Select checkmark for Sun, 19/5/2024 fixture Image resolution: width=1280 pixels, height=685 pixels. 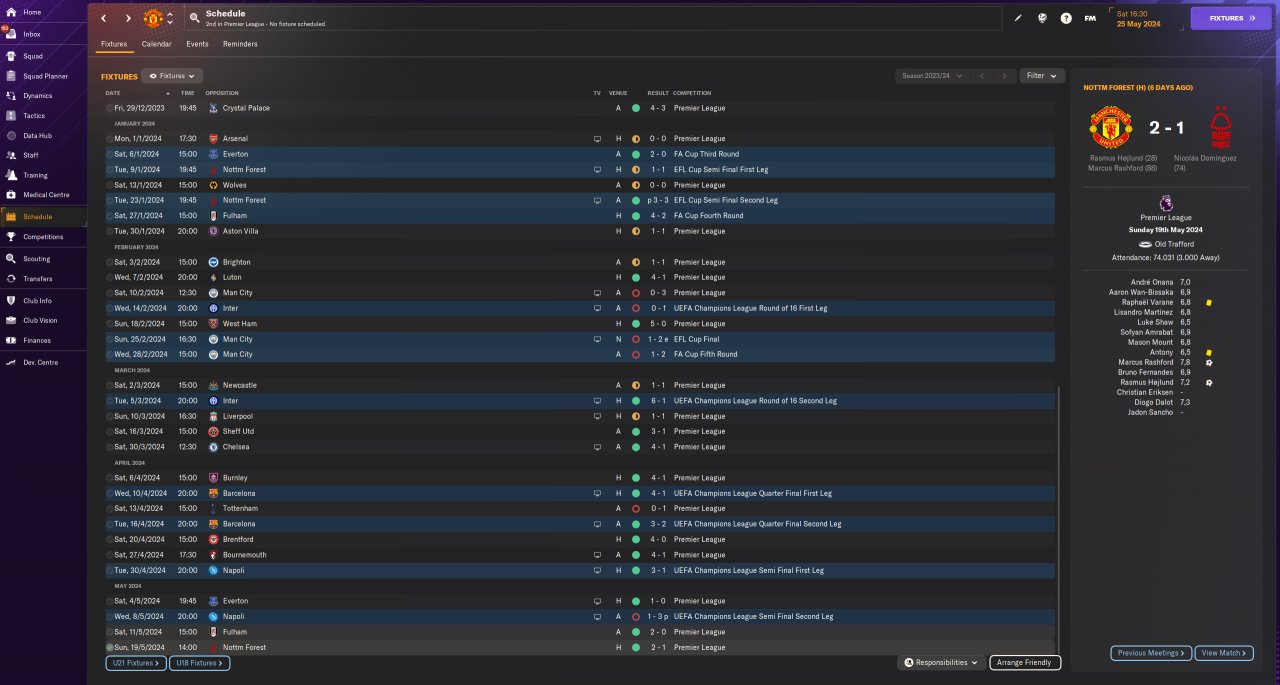pos(109,648)
